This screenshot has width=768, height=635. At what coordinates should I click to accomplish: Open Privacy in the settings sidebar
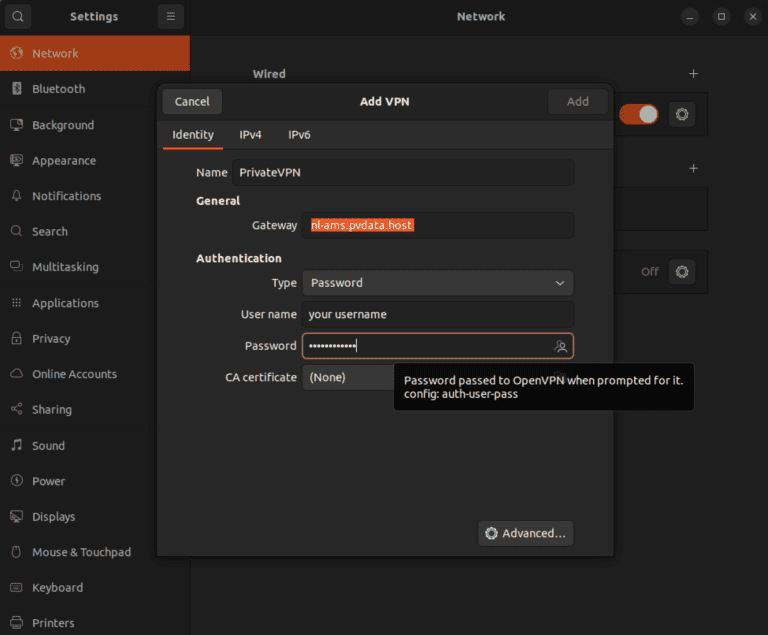[x=51, y=339]
